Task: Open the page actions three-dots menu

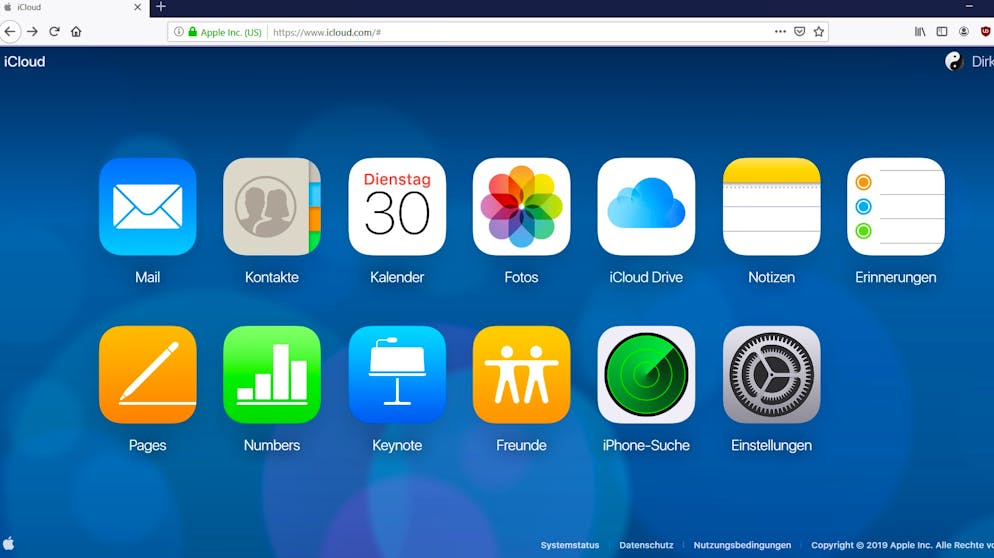Action: [x=780, y=32]
